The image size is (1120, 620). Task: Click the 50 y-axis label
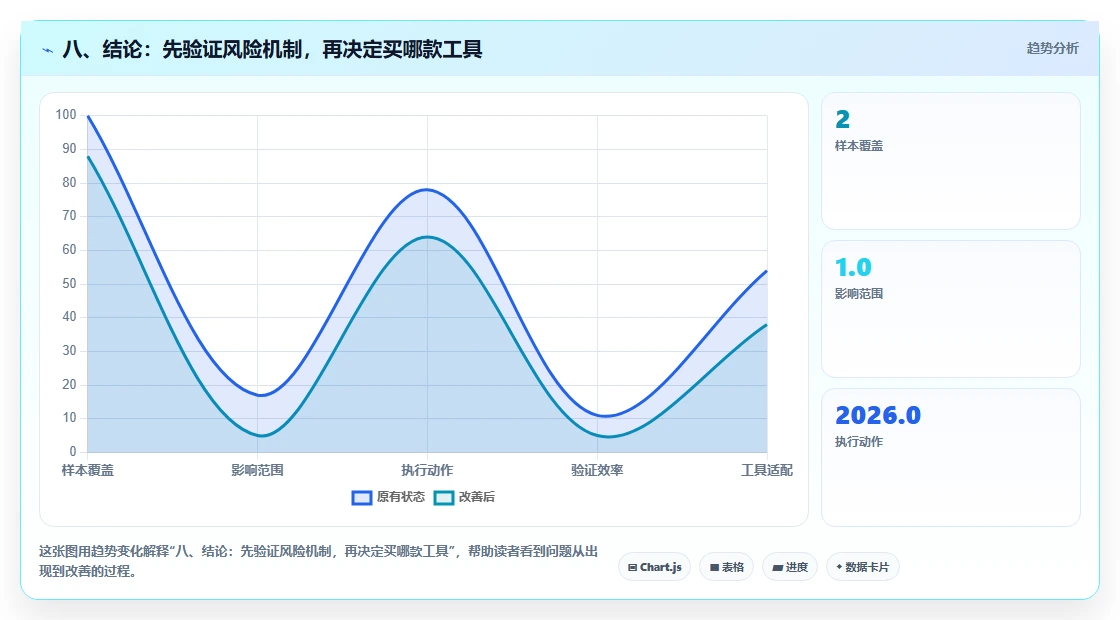(x=69, y=284)
